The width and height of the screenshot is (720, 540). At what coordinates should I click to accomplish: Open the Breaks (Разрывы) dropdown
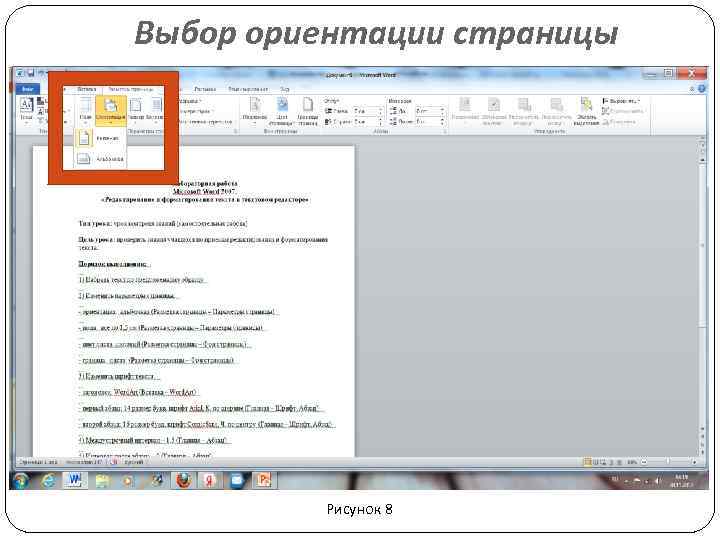coord(189,101)
